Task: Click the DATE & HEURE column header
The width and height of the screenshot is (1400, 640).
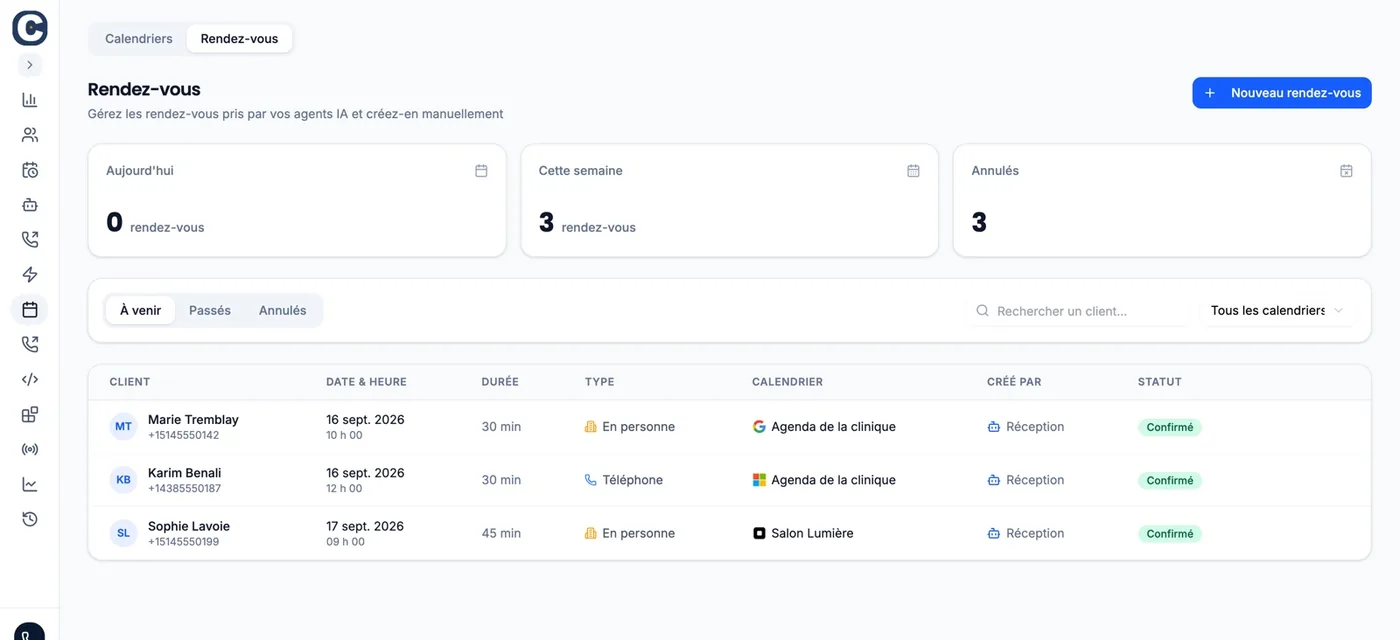Action: tap(366, 382)
